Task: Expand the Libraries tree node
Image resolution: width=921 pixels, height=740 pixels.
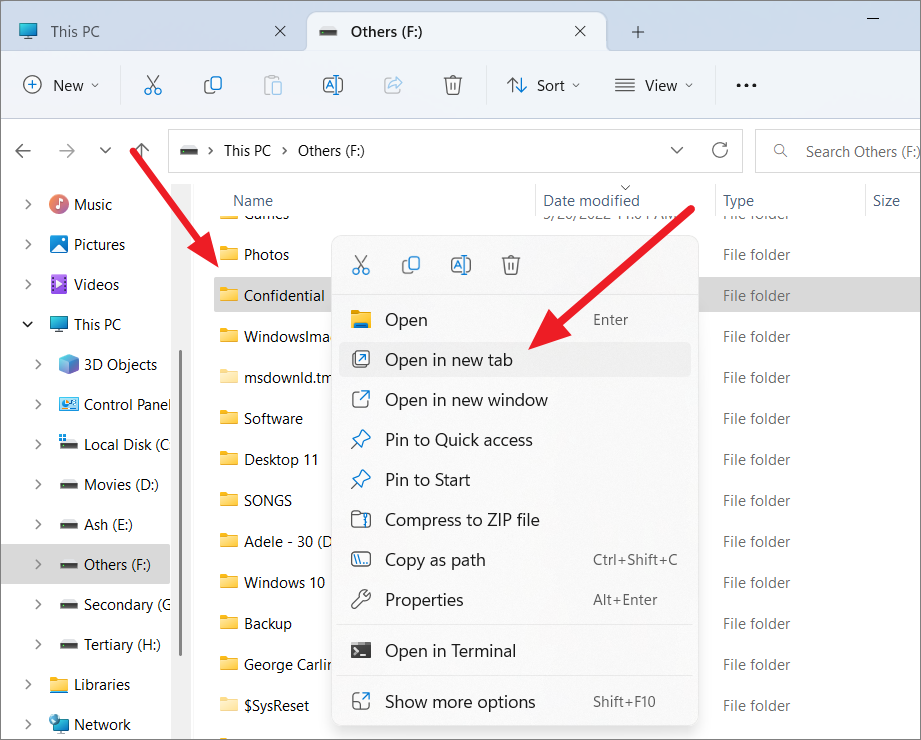Action: coord(28,684)
